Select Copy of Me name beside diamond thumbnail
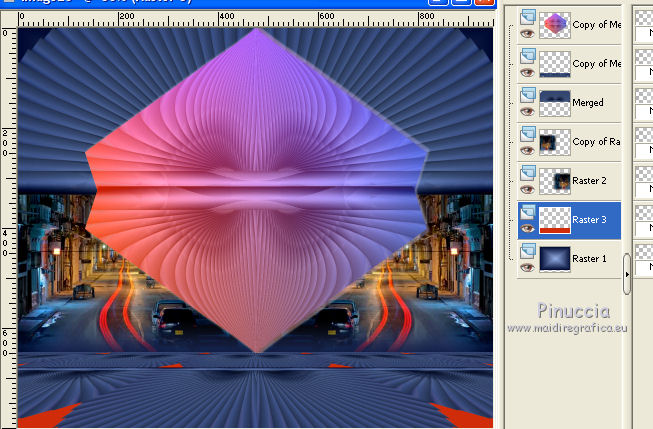The image size is (653, 429). tap(596, 25)
